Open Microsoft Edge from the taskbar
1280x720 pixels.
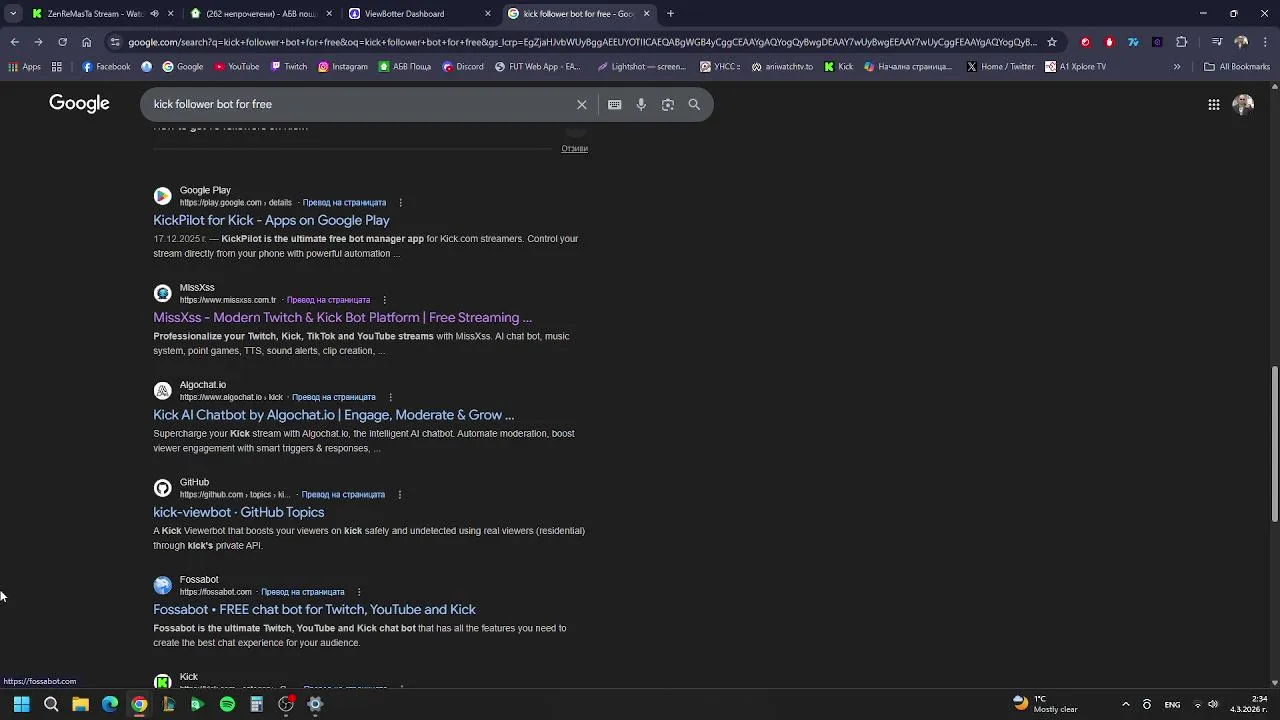(x=110, y=704)
